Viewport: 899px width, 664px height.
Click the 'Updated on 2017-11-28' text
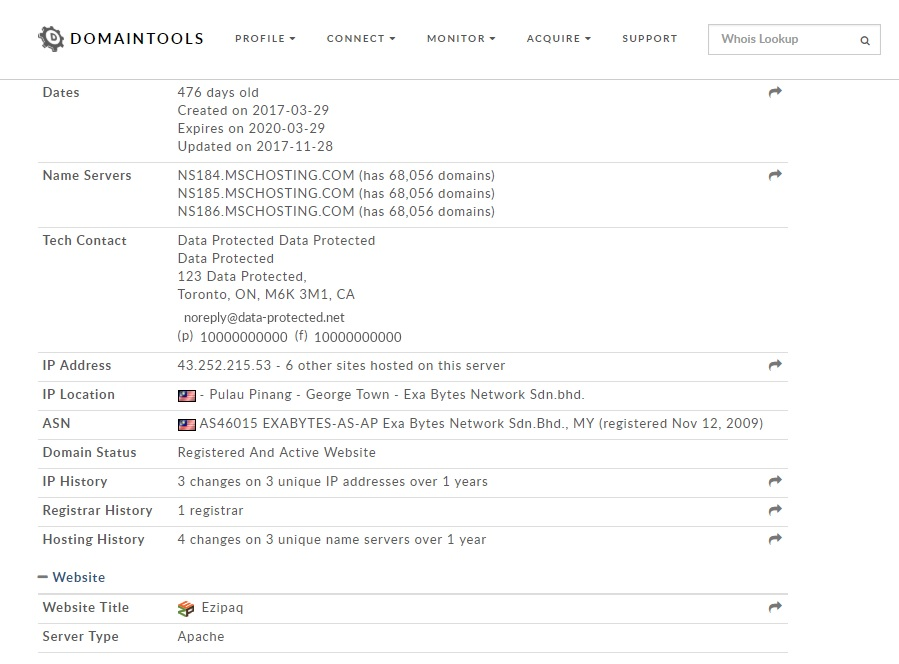(255, 146)
